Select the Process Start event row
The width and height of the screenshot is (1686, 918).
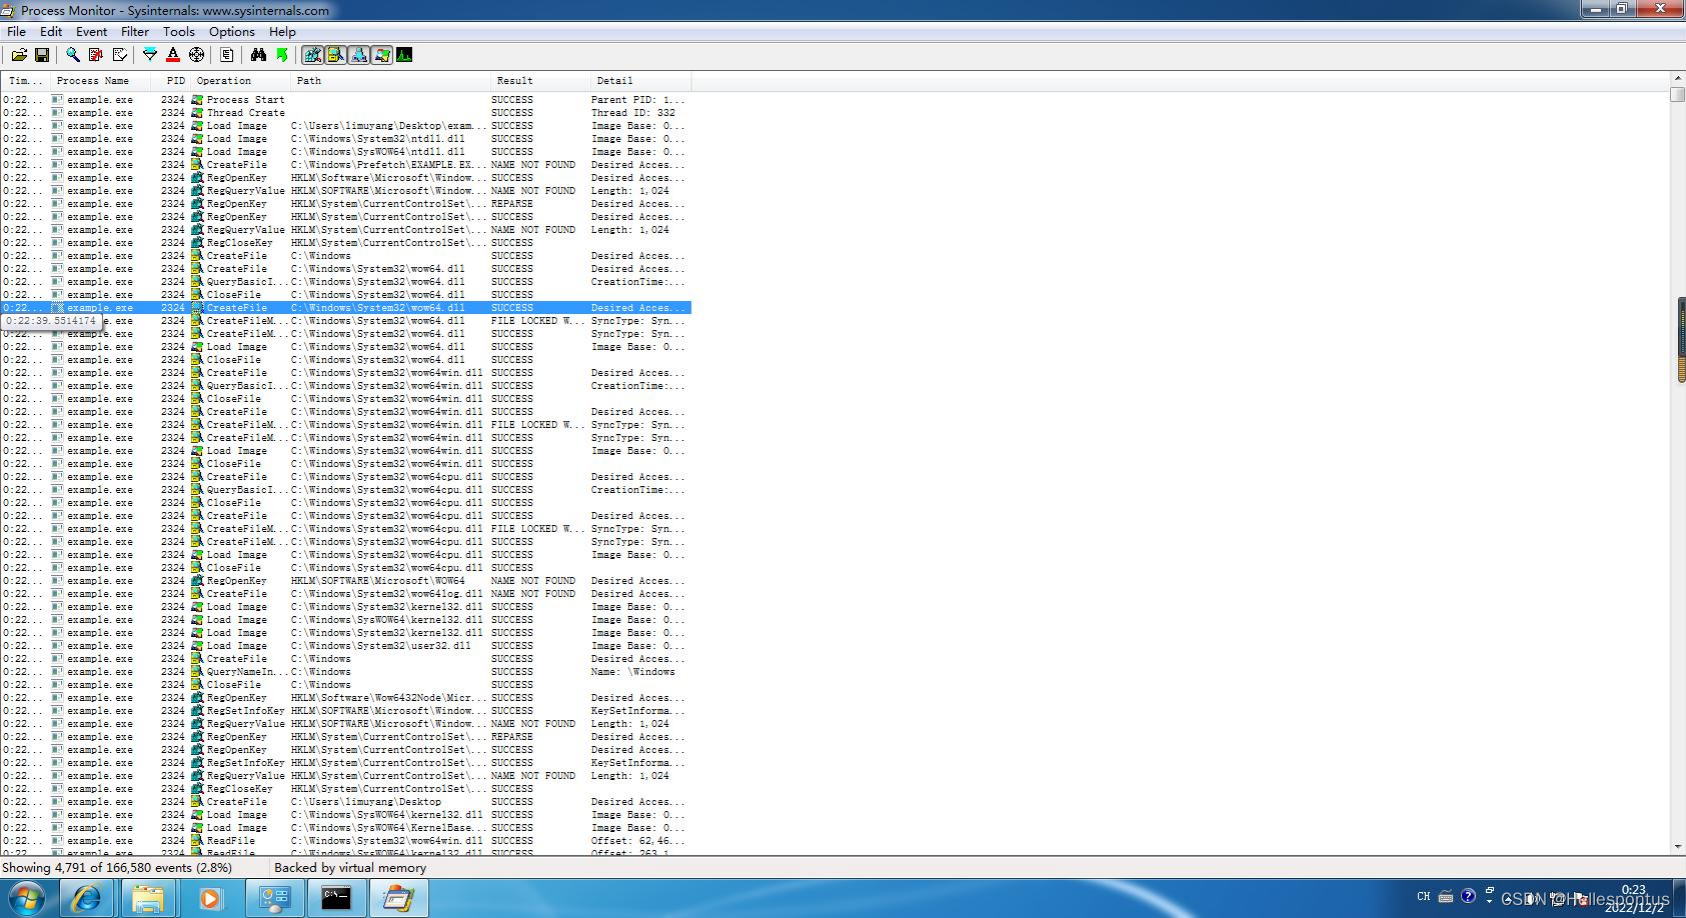(x=346, y=100)
